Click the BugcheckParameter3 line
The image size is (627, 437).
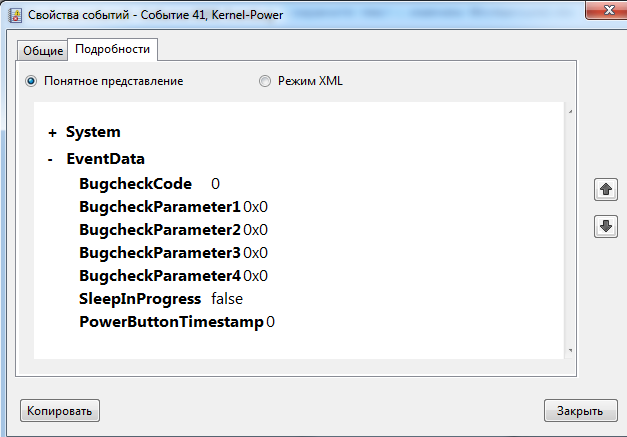[160, 253]
